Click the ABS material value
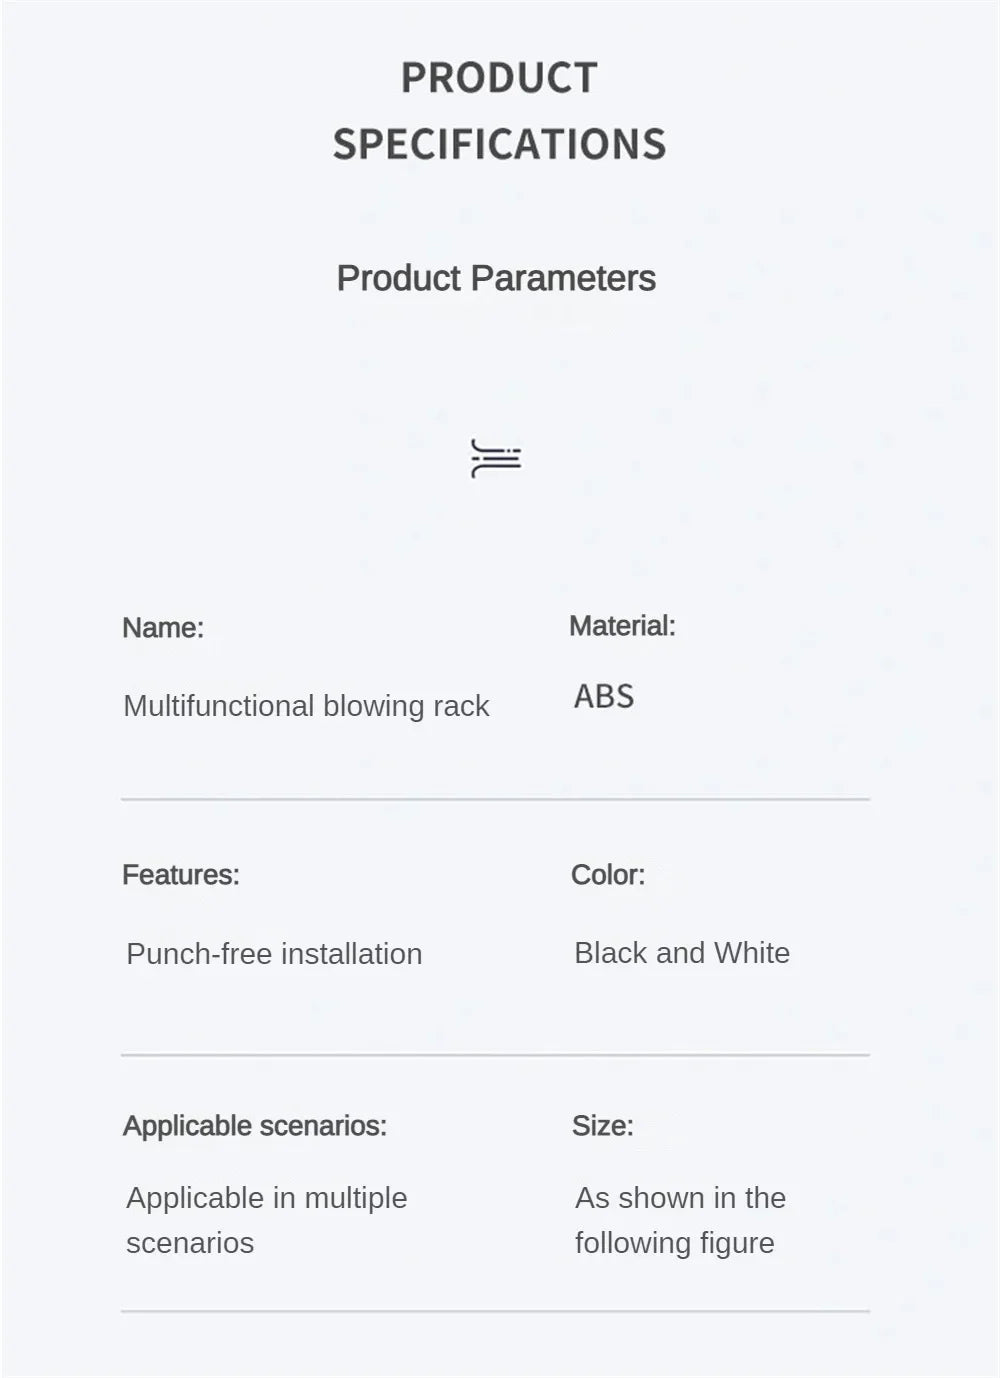 [x=604, y=696]
